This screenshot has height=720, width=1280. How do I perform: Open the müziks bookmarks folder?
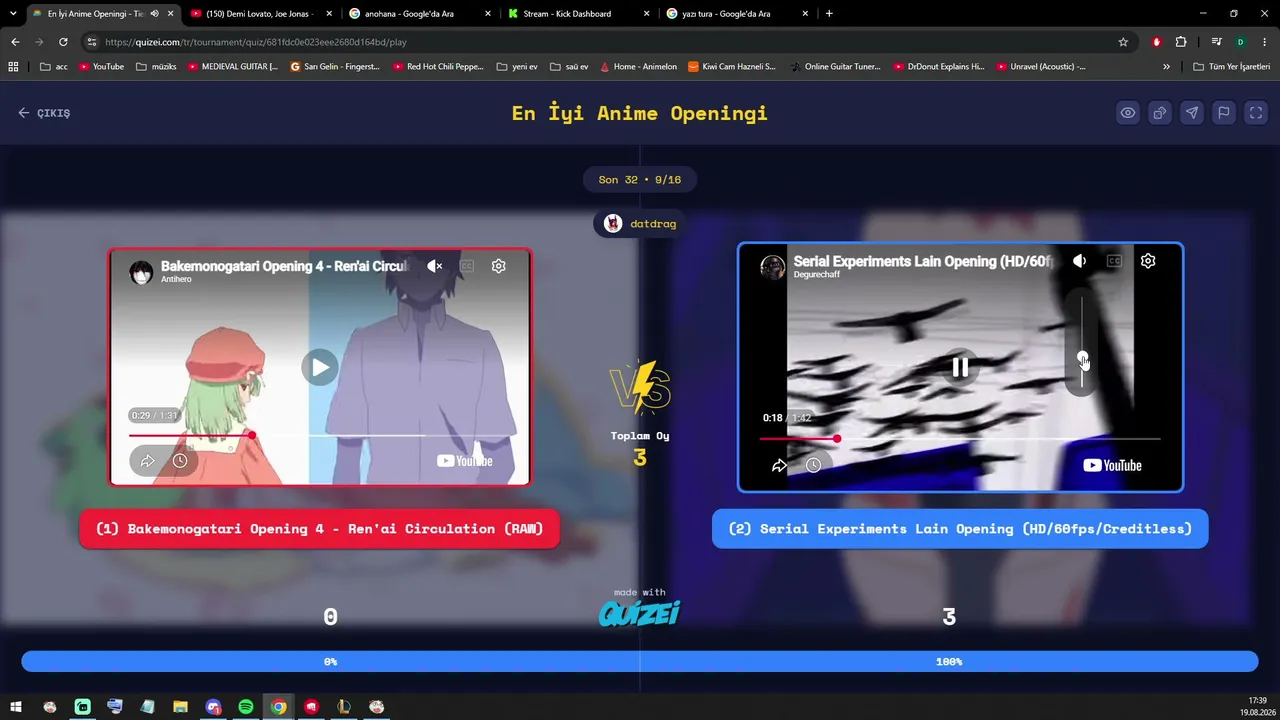[x=156, y=67]
